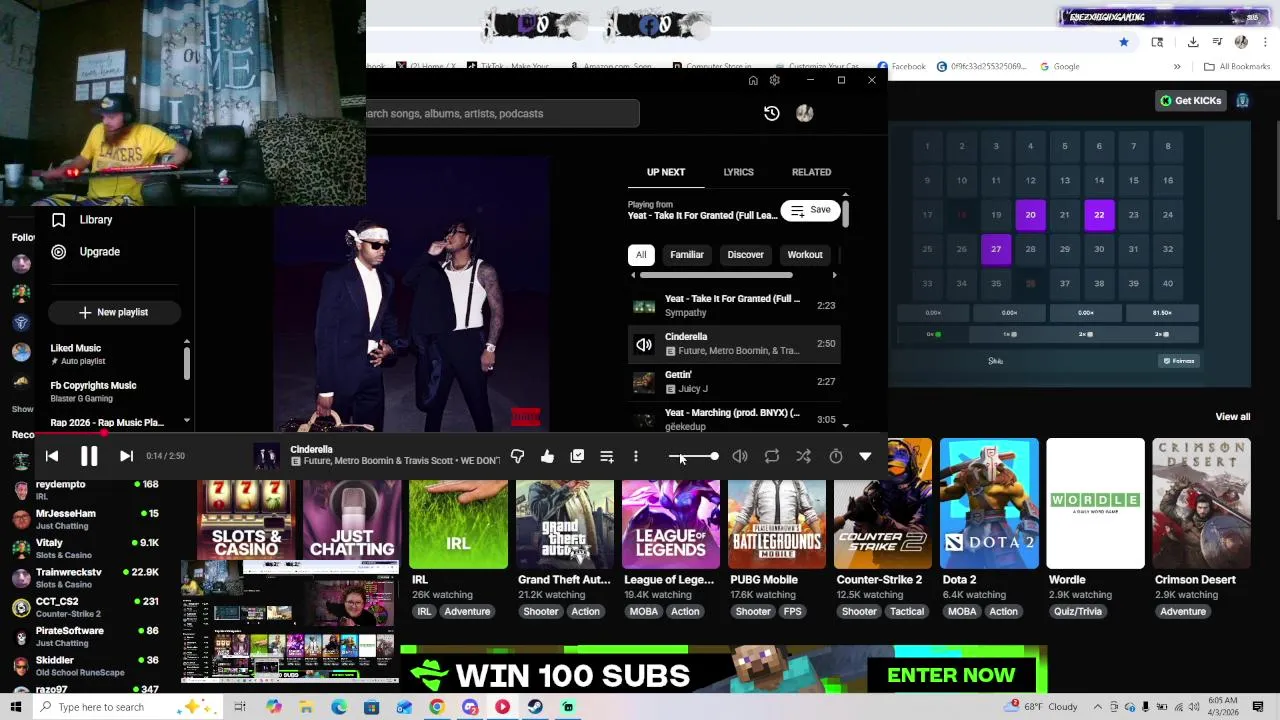The image size is (1280, 720).
Task: Open the Windows Start menu
Action: [16, 707]
